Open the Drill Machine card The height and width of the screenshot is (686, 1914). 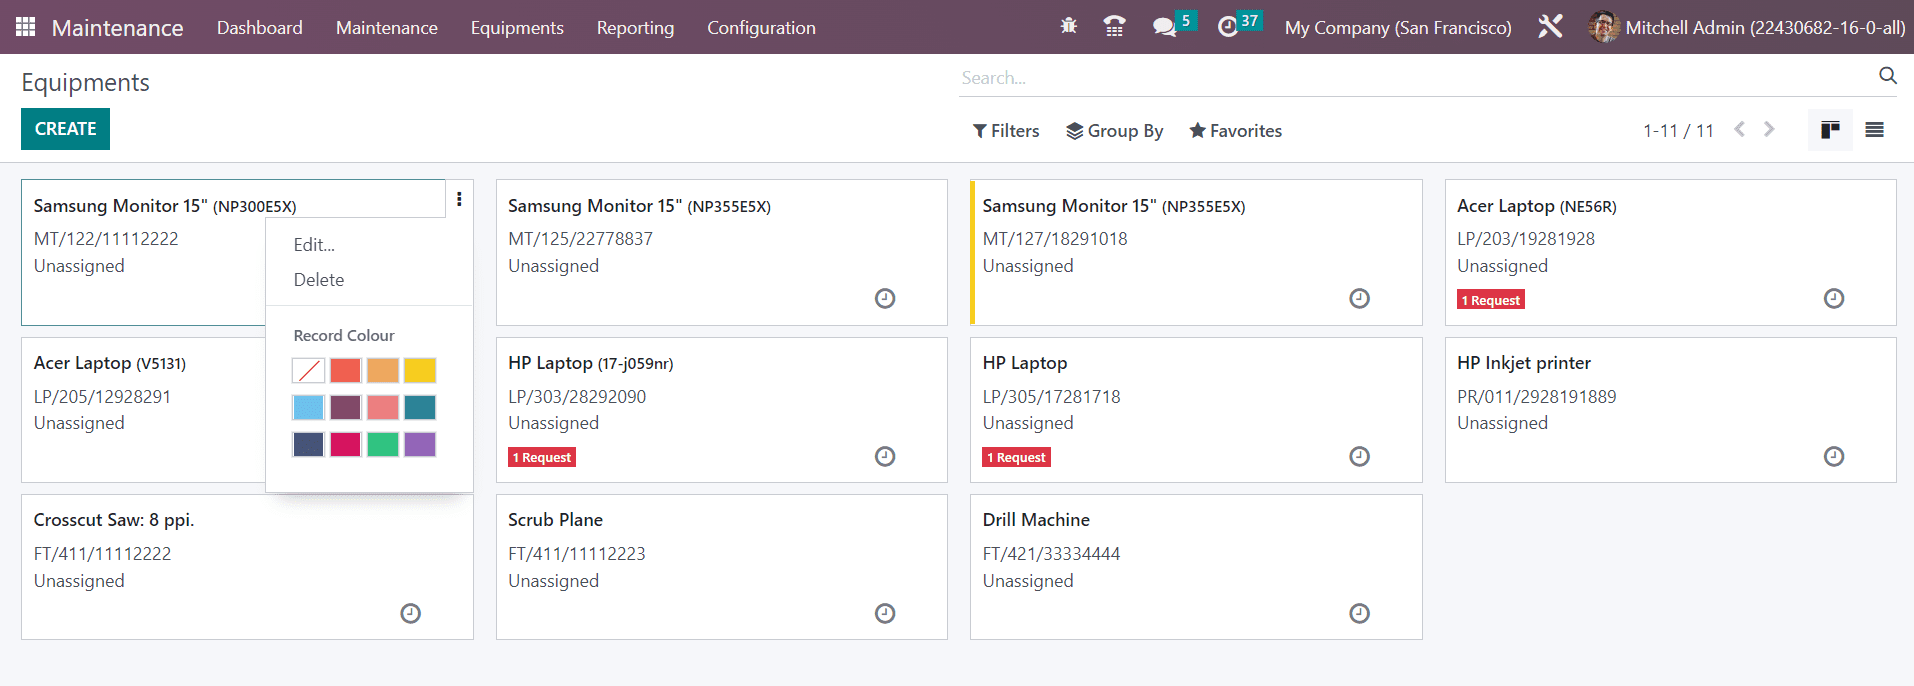point(1196,567)
